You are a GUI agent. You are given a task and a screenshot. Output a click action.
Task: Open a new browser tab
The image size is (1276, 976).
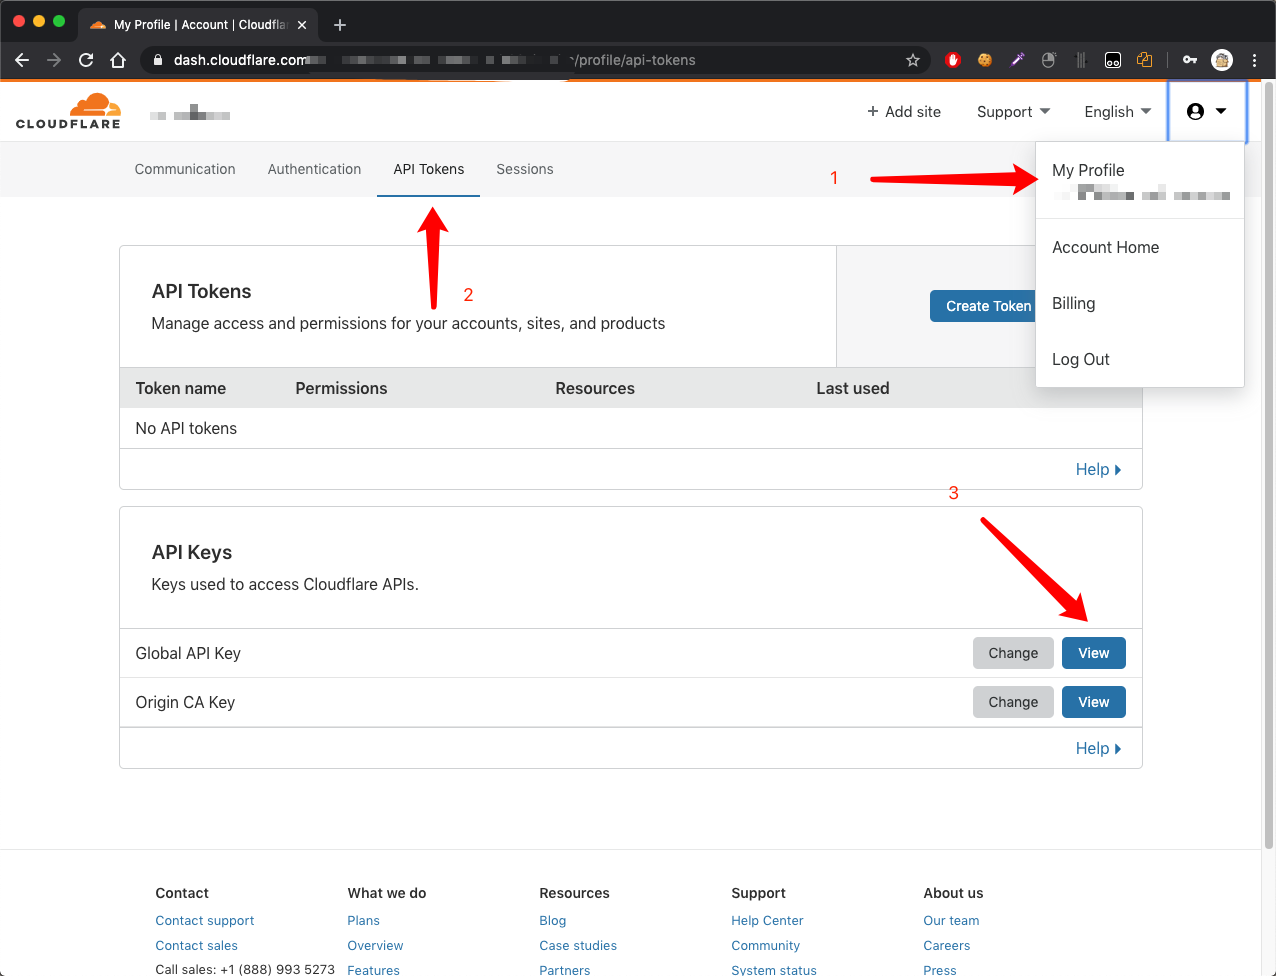pyautogui.click(x=340, y=25)
